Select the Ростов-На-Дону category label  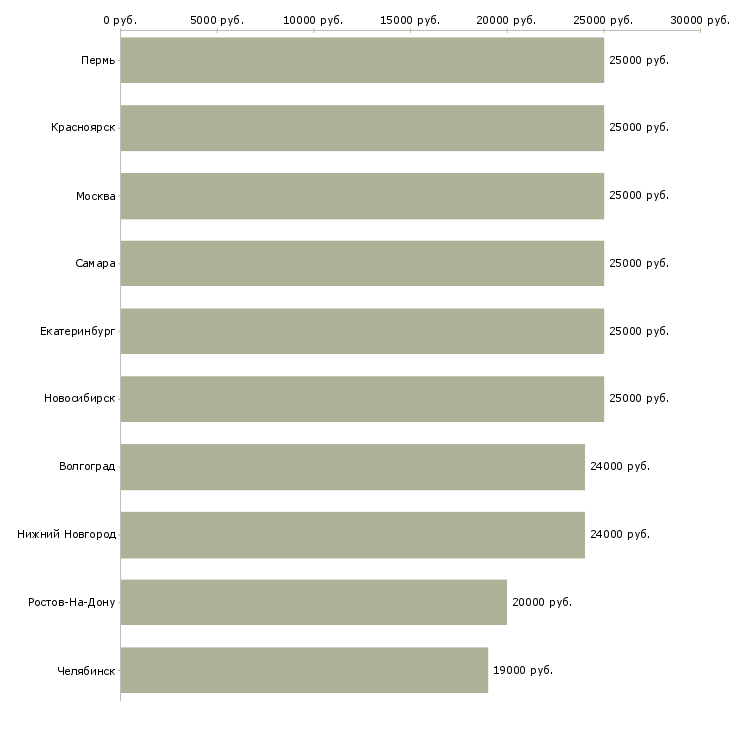click(72, 602)
